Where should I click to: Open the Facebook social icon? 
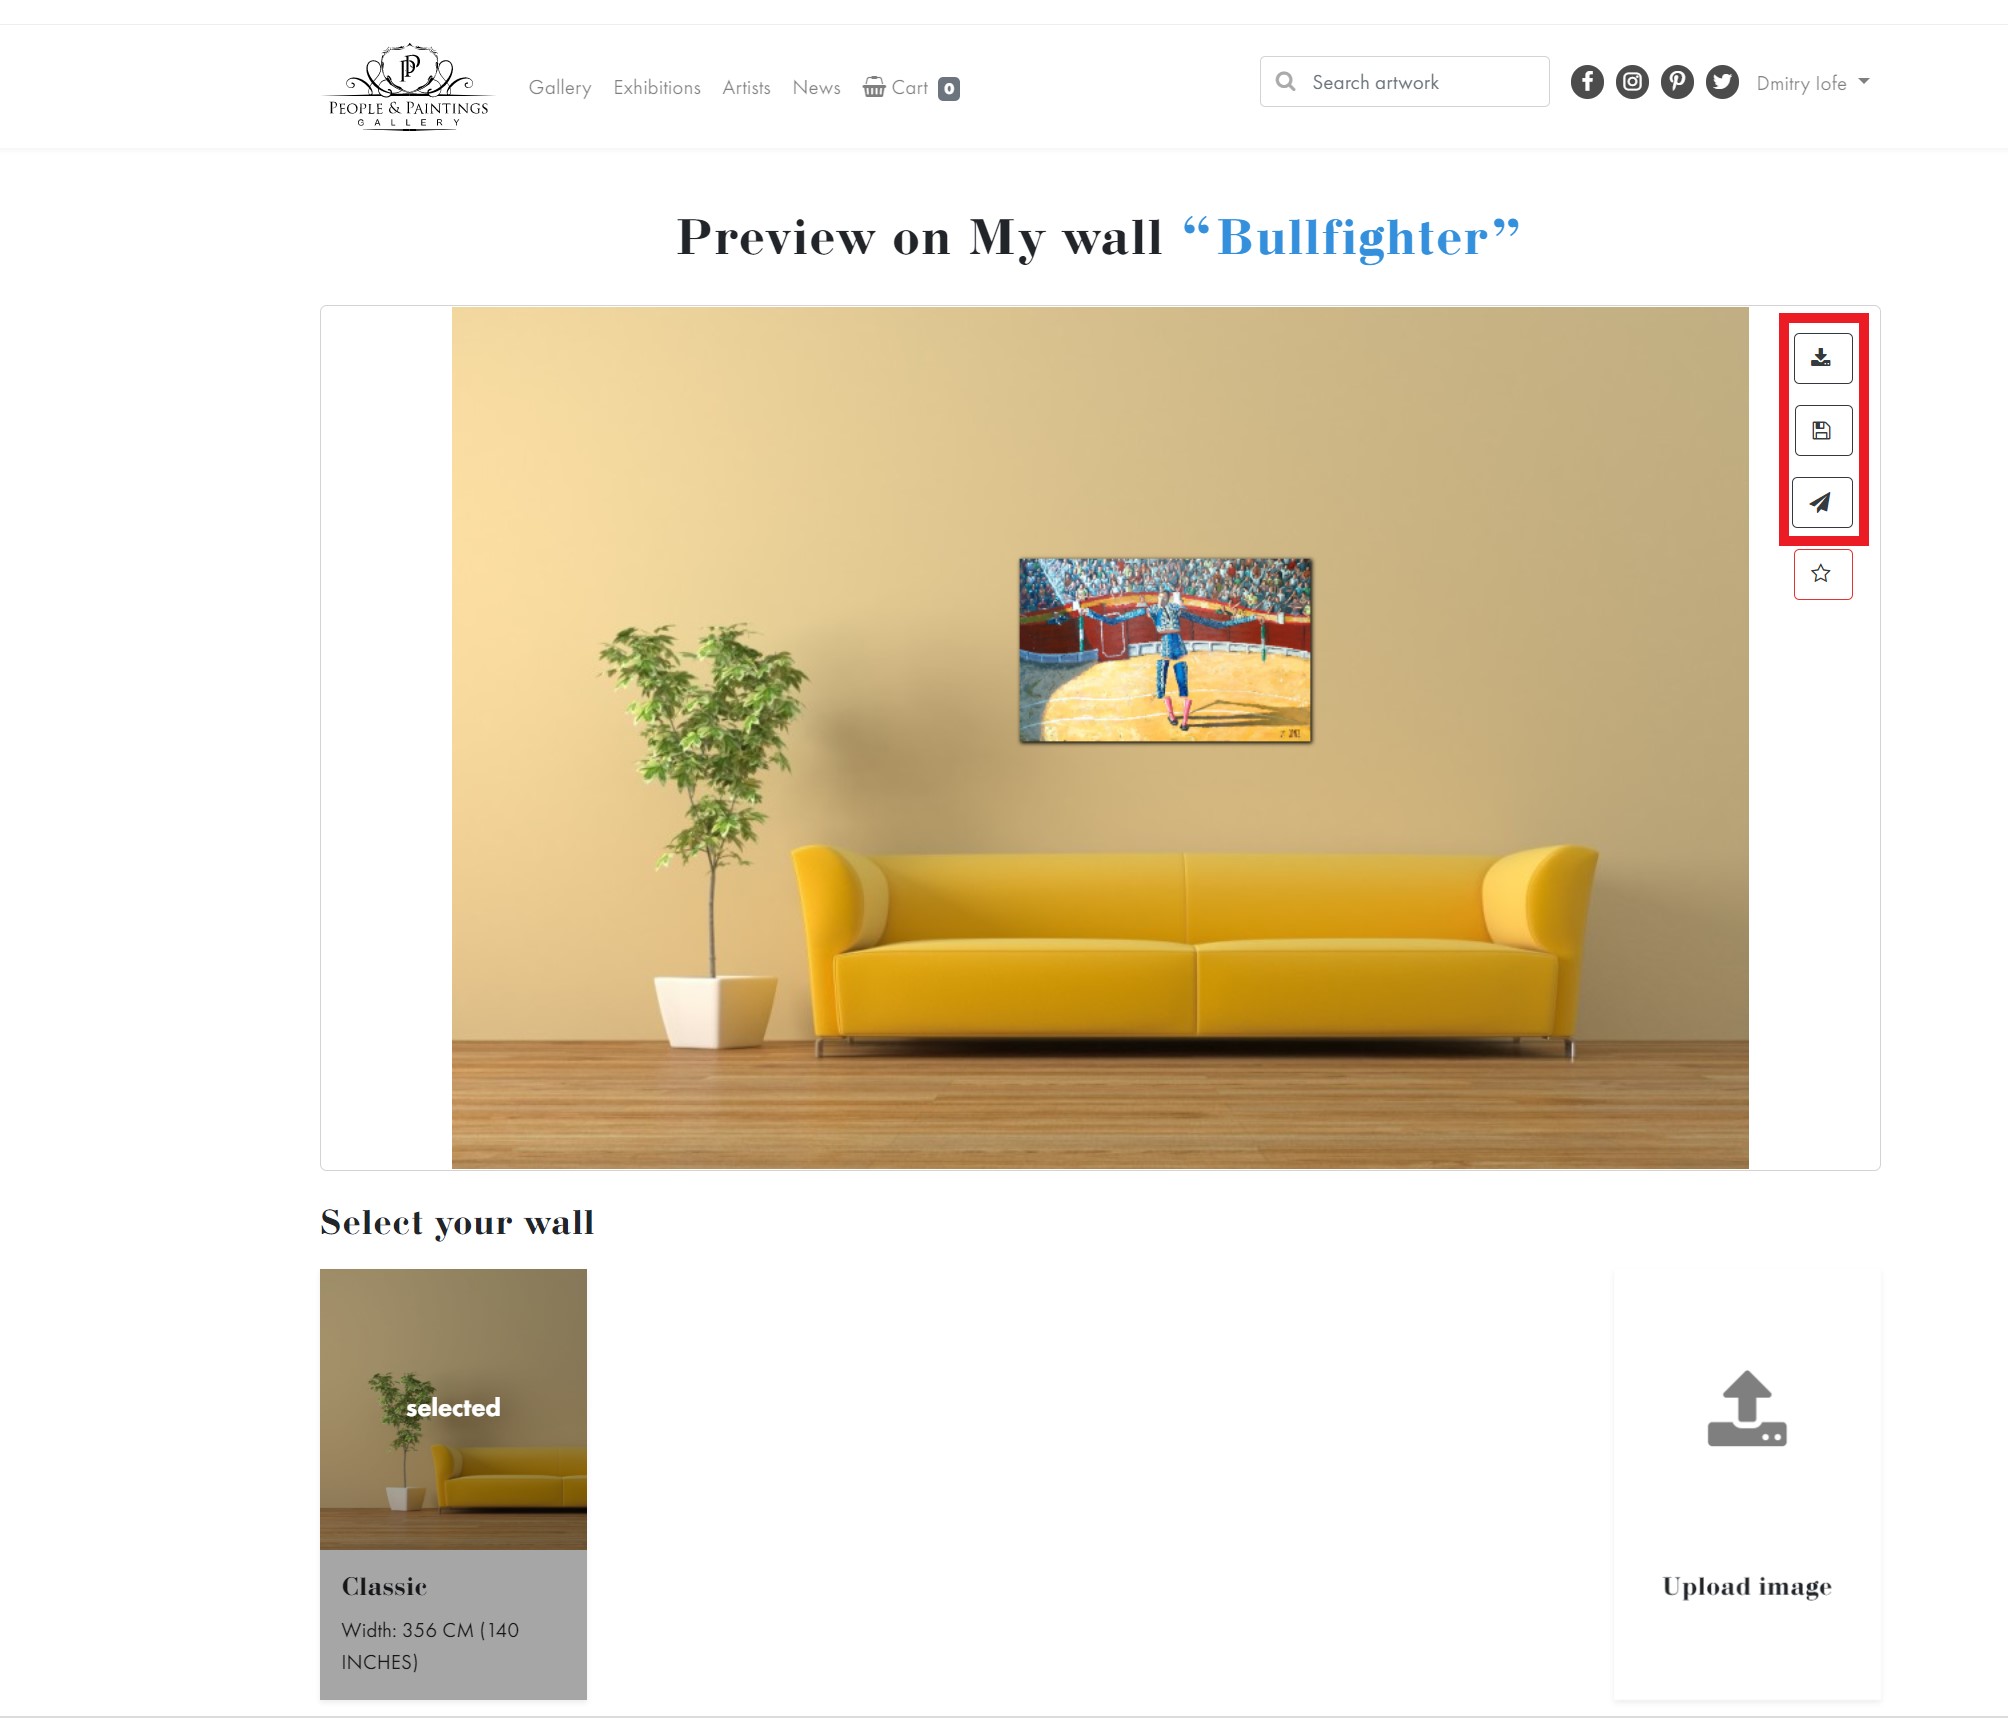[1587, 82]
